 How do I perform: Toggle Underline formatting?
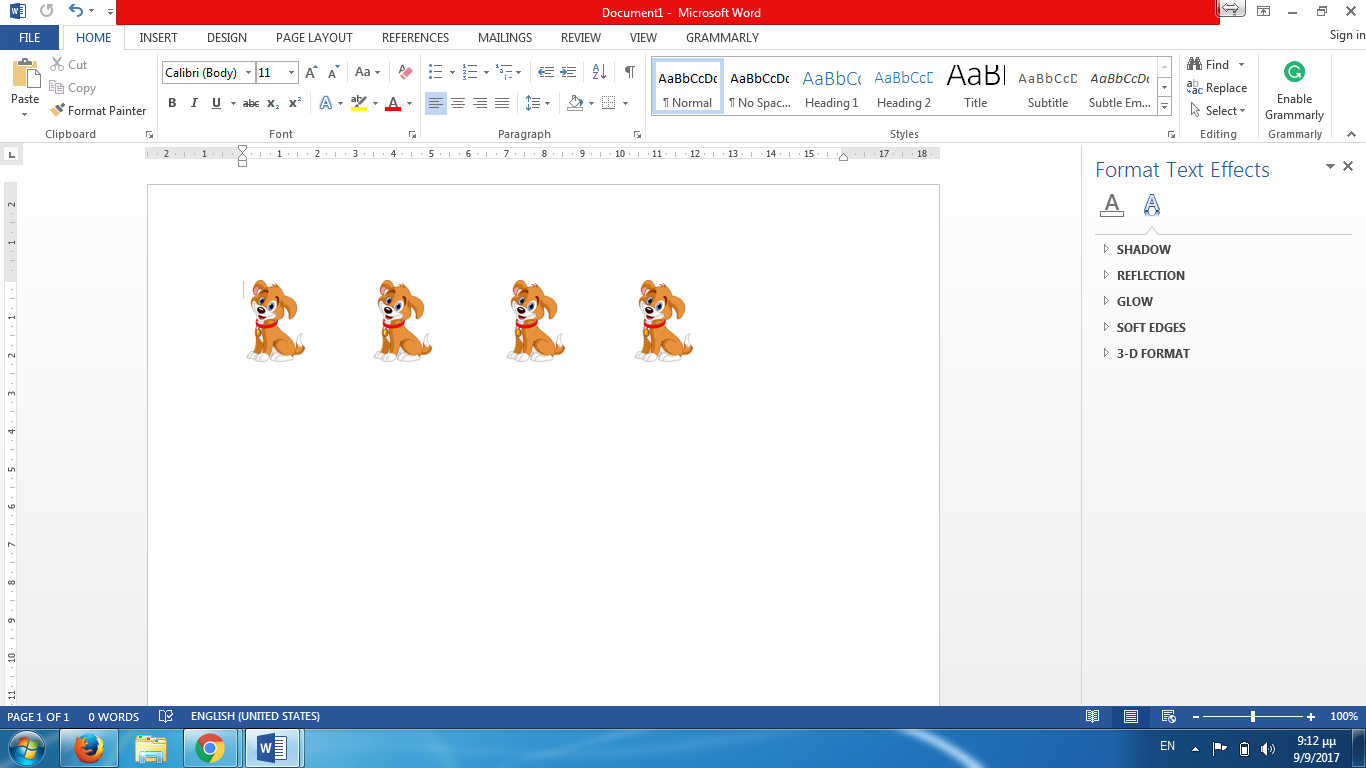[x=216, y=103]
